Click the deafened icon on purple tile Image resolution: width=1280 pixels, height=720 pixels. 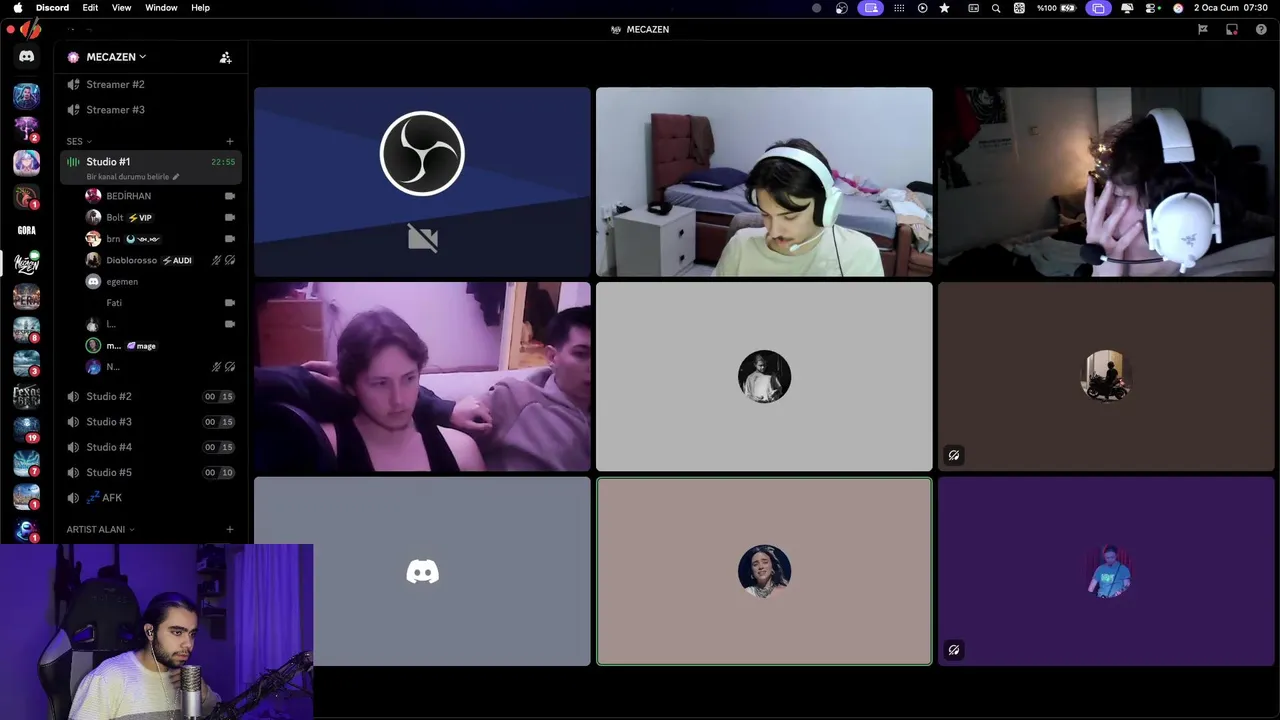(954, 650)
